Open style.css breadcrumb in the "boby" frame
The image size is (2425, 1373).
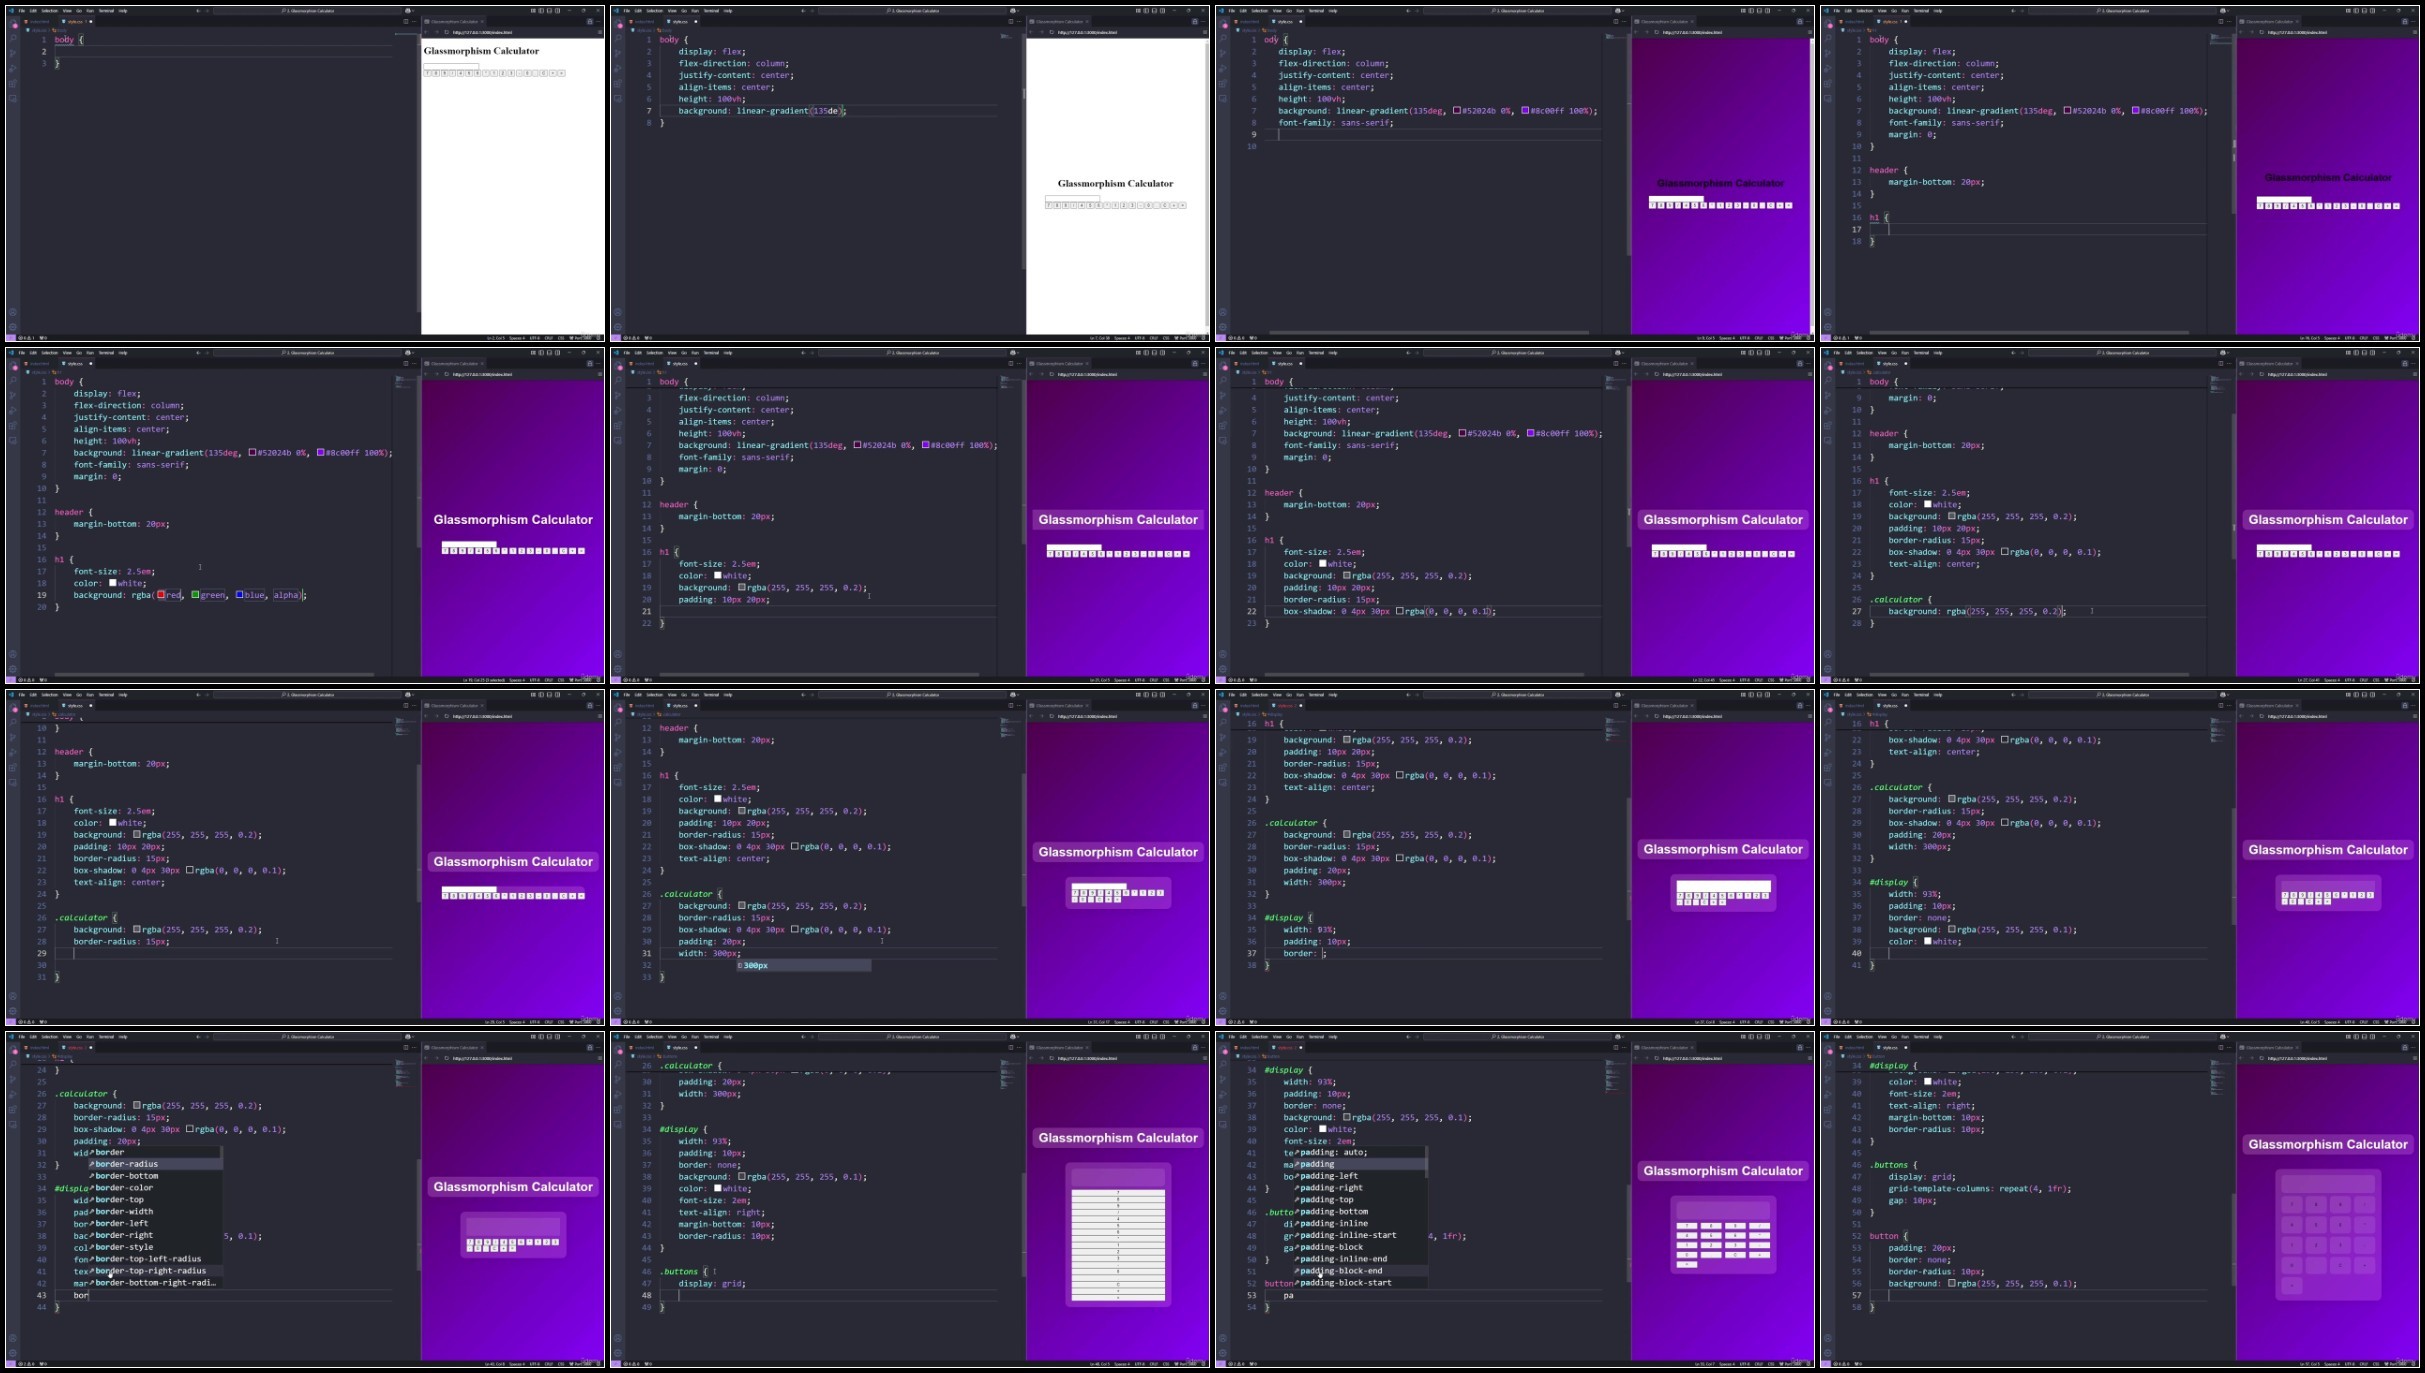click(38, 30)
